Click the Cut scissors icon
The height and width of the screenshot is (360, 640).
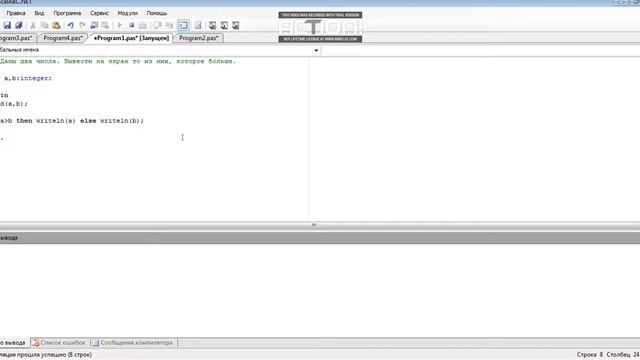coord(33,25)
